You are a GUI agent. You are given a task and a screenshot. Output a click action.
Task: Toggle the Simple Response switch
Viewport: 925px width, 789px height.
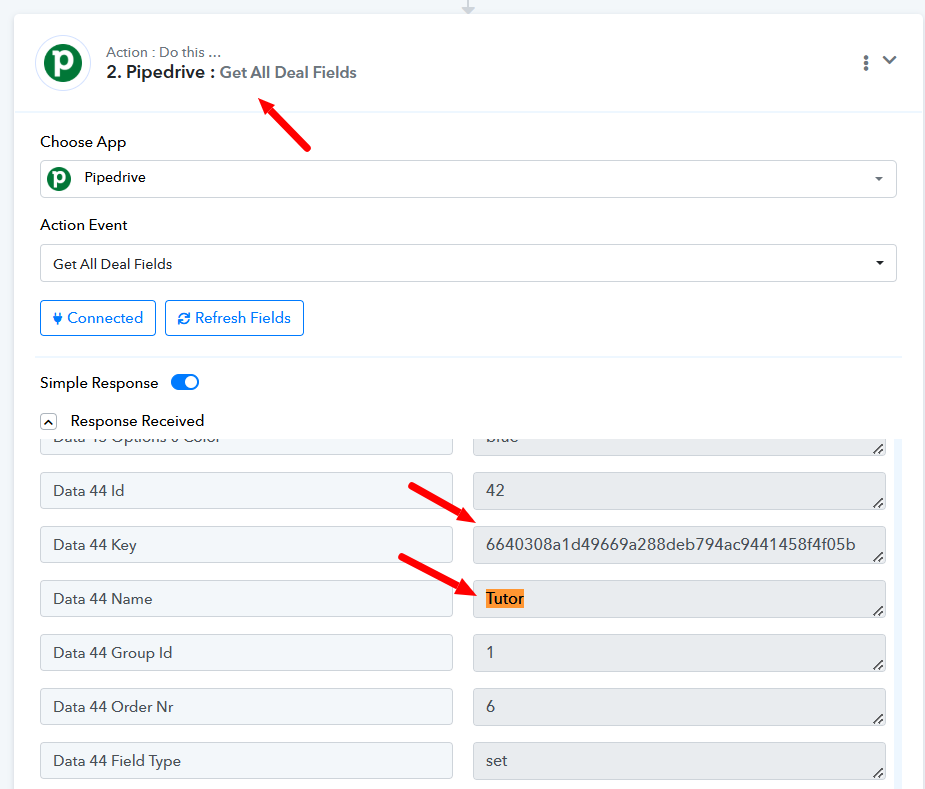(x=185, y=382)
